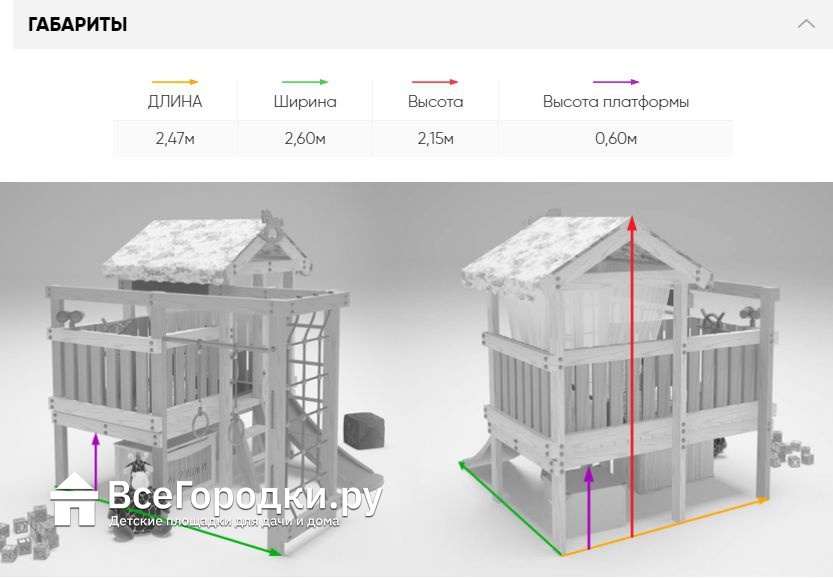Click the green arrow icon above Ширина
Image resolution: width=833 pixels, height=579 pixels.
coord(305,82)
